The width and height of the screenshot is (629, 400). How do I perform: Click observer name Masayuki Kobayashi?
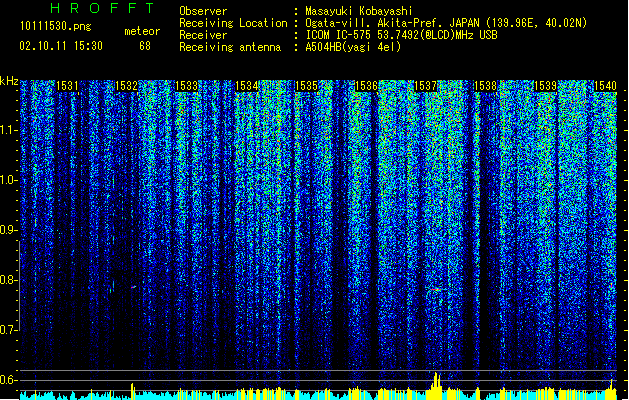click(358, 11)
